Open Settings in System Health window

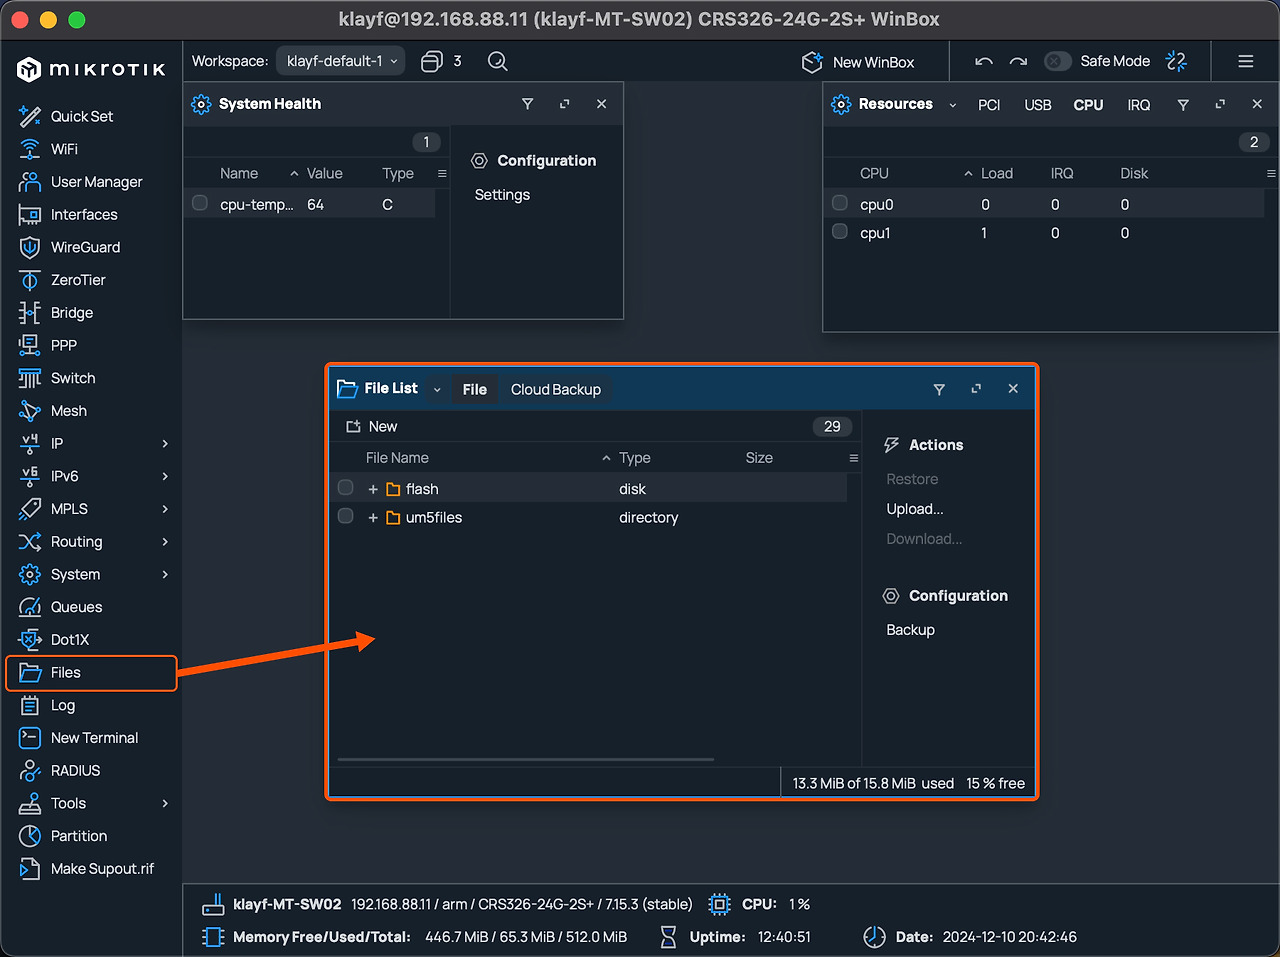tap(502, 195)
